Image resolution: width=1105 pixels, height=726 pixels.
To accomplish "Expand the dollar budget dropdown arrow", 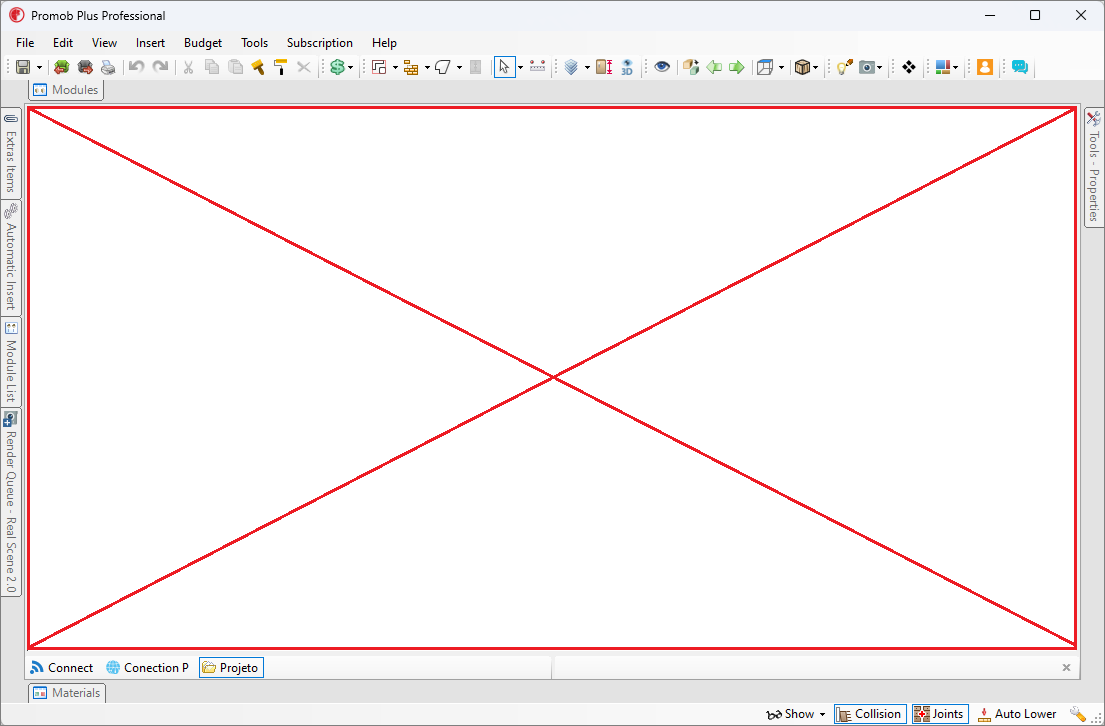I will point(350,68).
